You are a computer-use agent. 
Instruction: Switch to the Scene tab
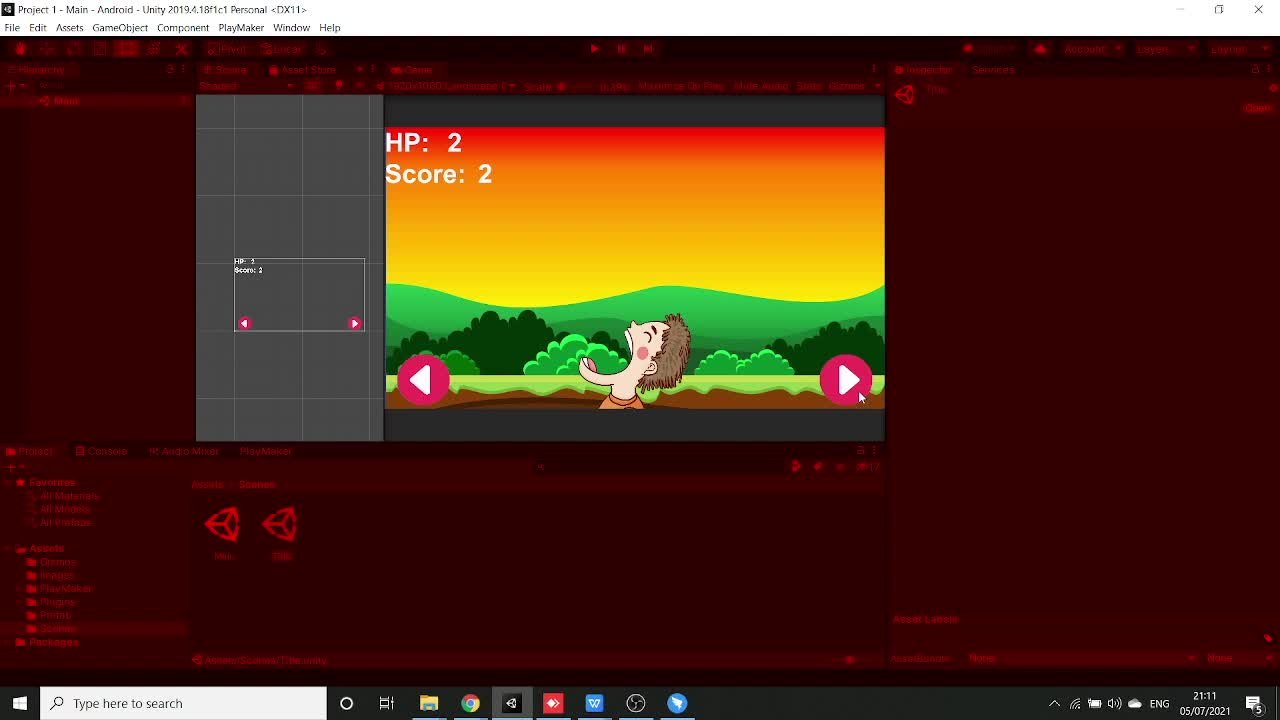click(225, 70)
